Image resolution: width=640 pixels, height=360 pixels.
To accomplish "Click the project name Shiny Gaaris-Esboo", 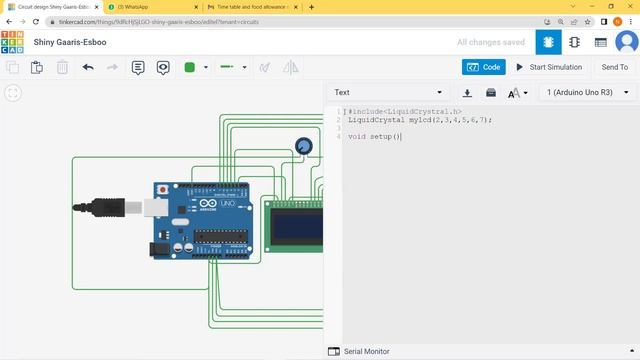I will coord(70,42).
